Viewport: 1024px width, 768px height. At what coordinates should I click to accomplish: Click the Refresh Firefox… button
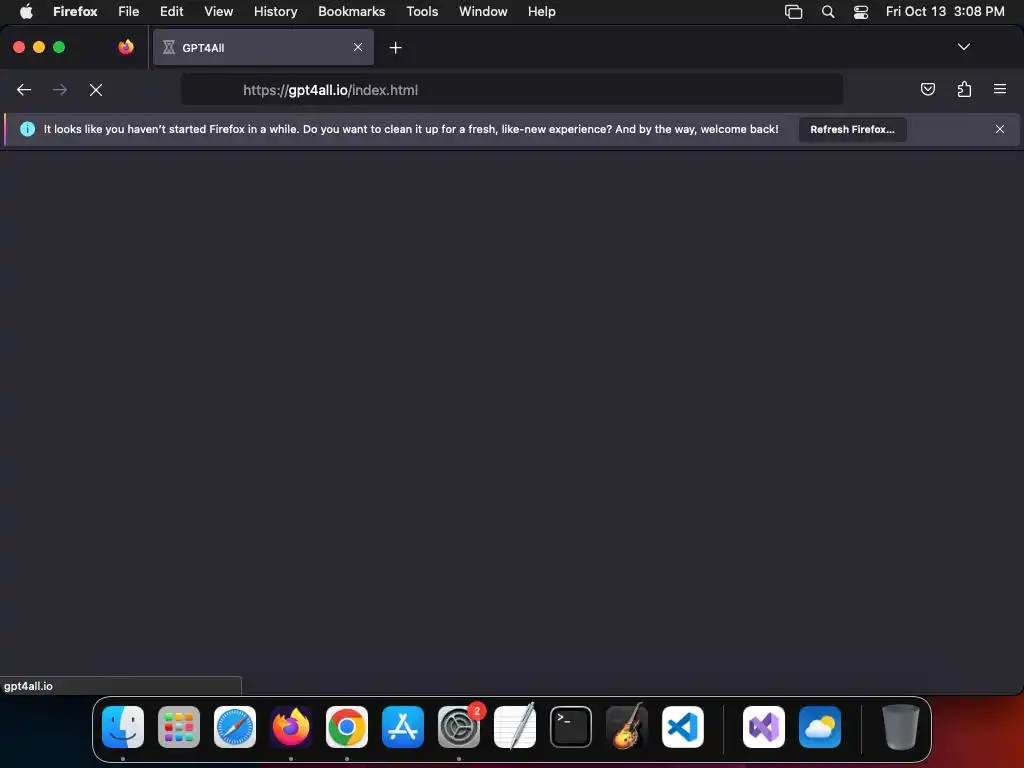(x=852, y=129)
